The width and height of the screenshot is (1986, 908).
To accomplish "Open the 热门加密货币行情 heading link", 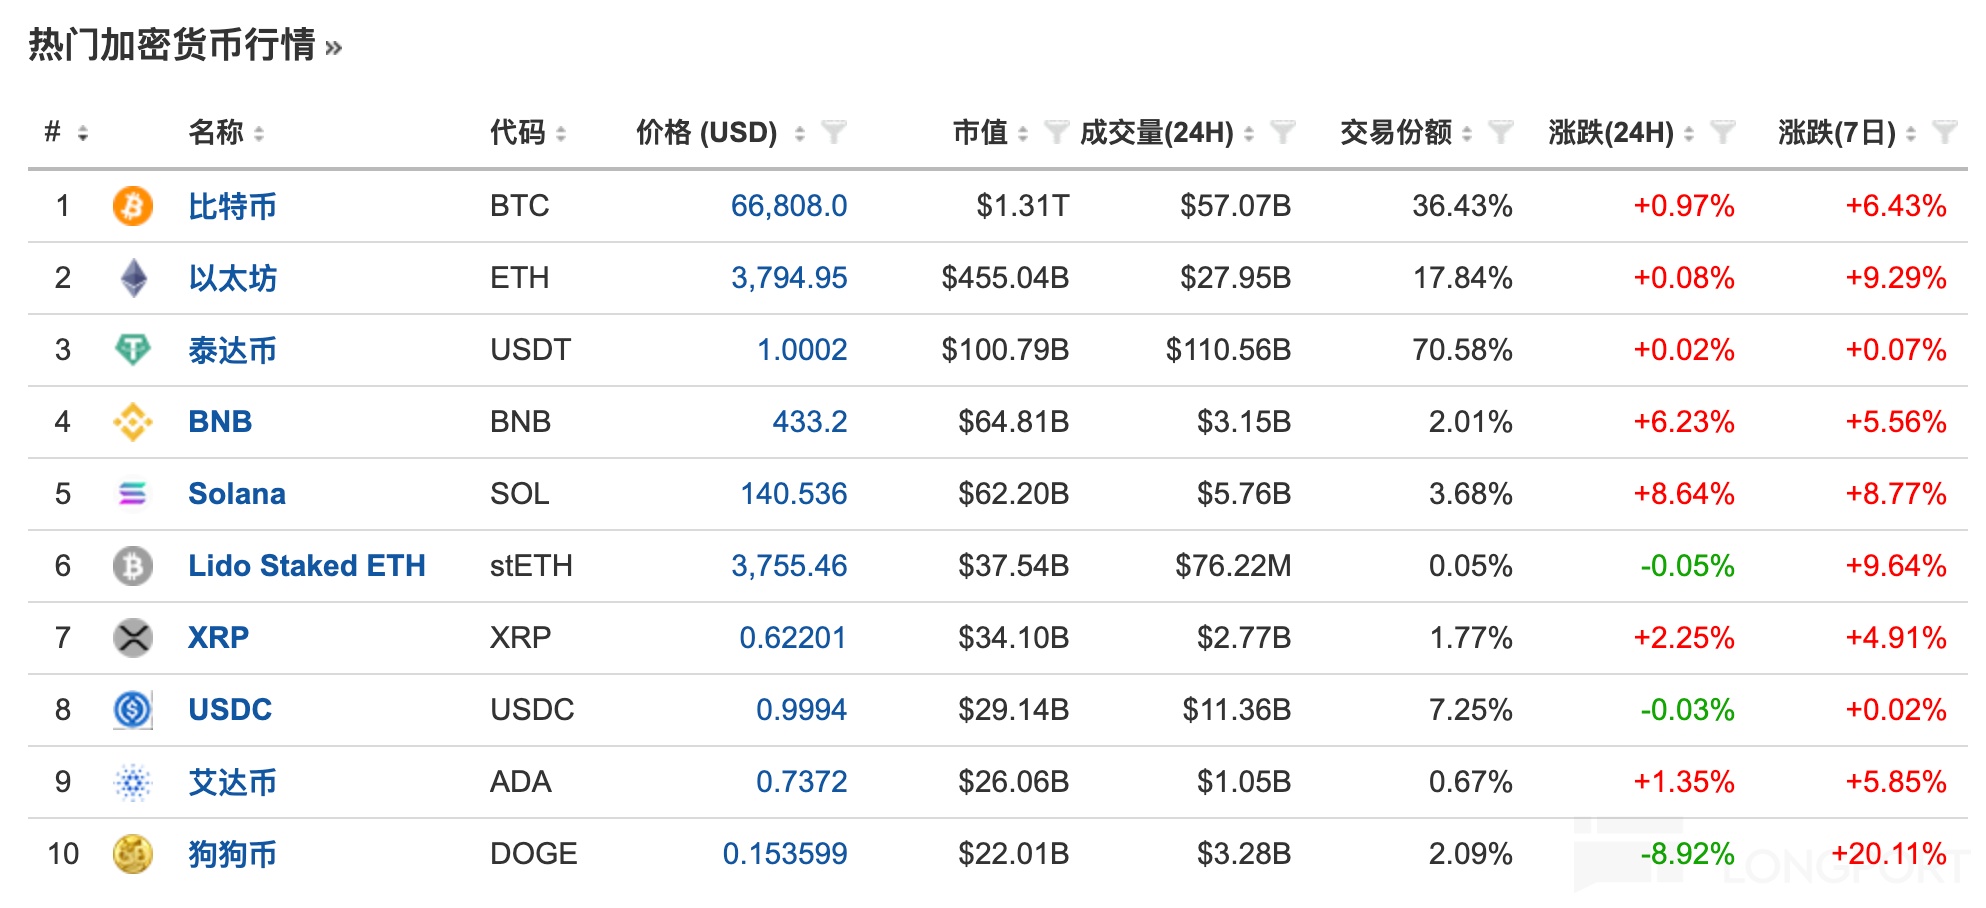I will [172, 45].
